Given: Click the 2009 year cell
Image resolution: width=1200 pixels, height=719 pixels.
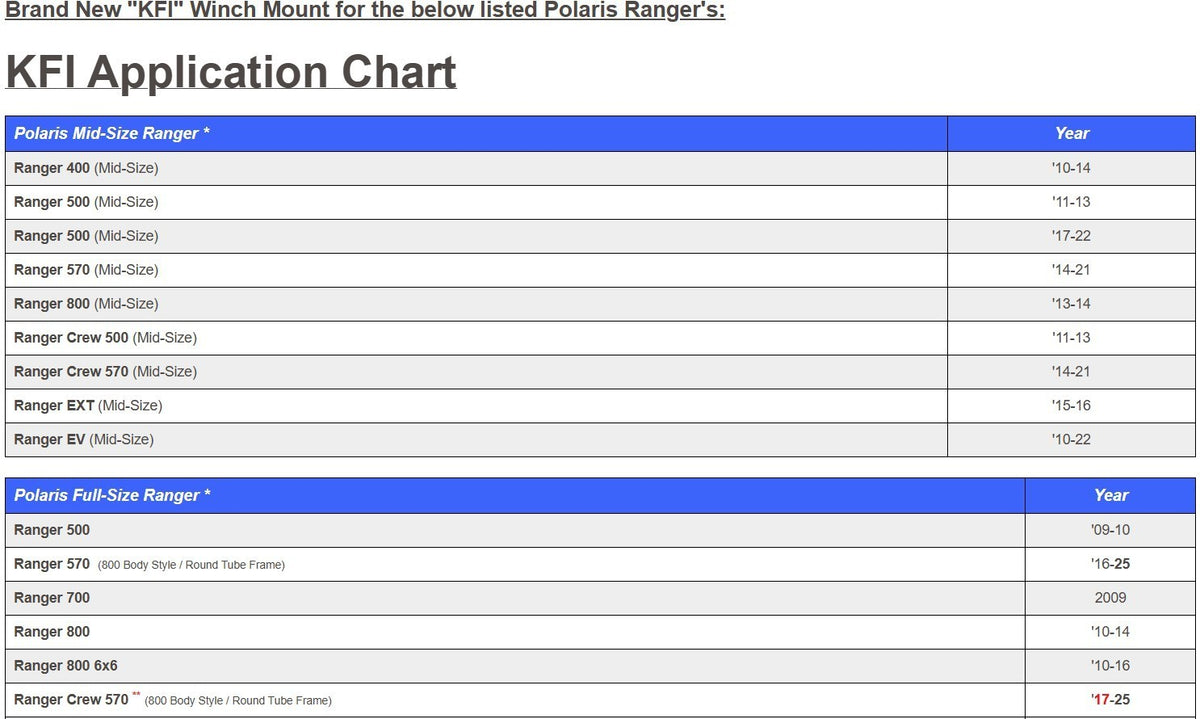Looking at the screenshot, I should [x=1110, y=598].
